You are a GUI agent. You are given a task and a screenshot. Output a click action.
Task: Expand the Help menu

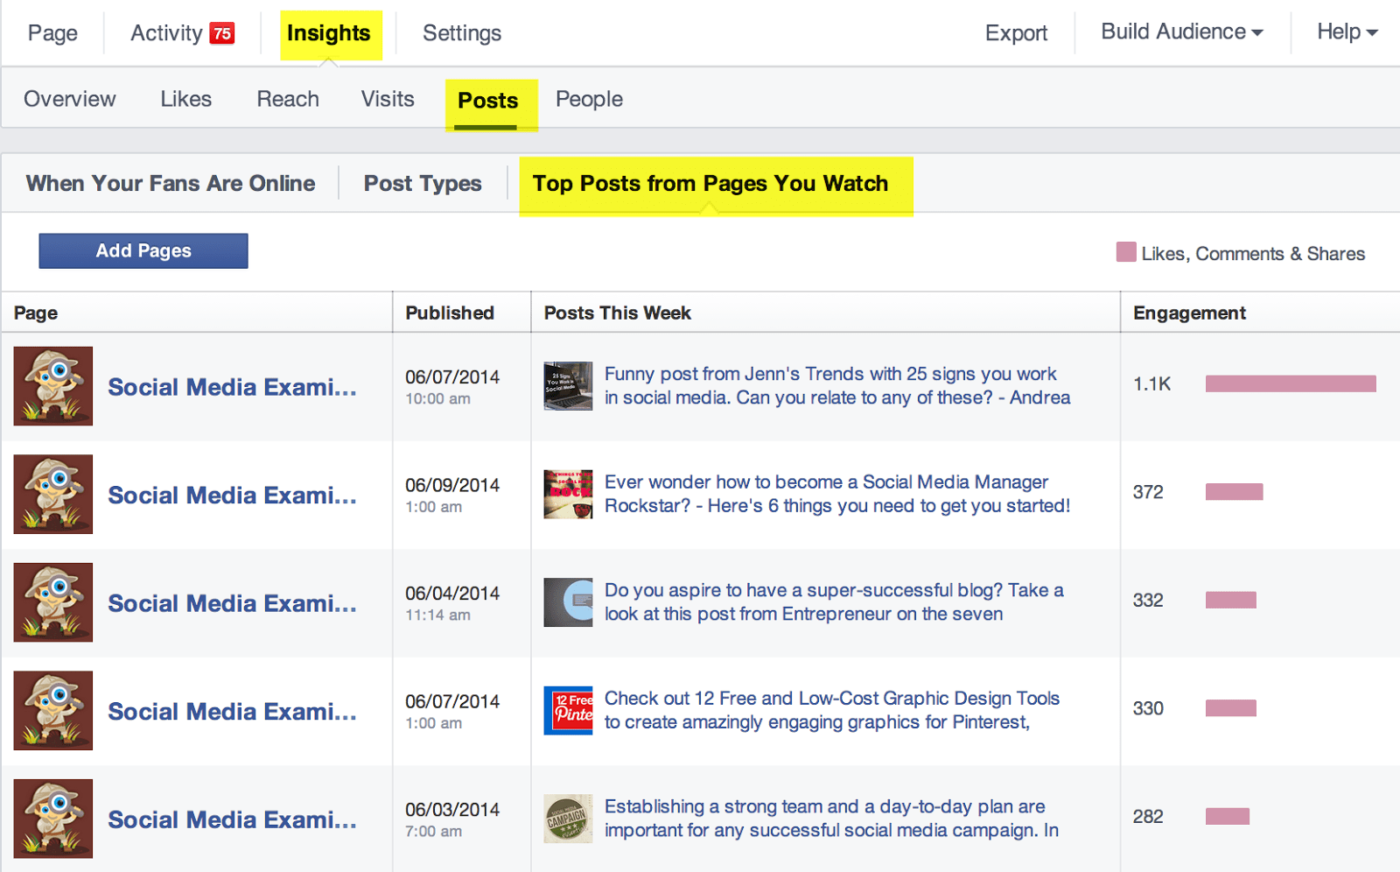pyautogui.click(x=1345, y=31)
